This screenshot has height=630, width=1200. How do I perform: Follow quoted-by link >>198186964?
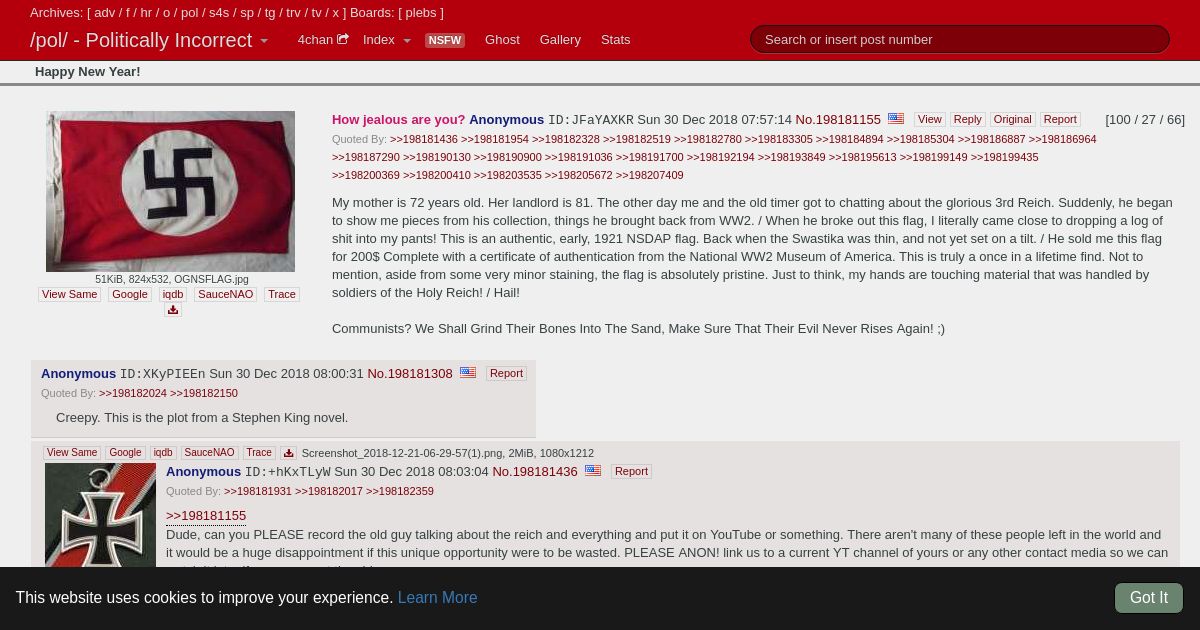pyautogui.click(x=1063, y=139)
